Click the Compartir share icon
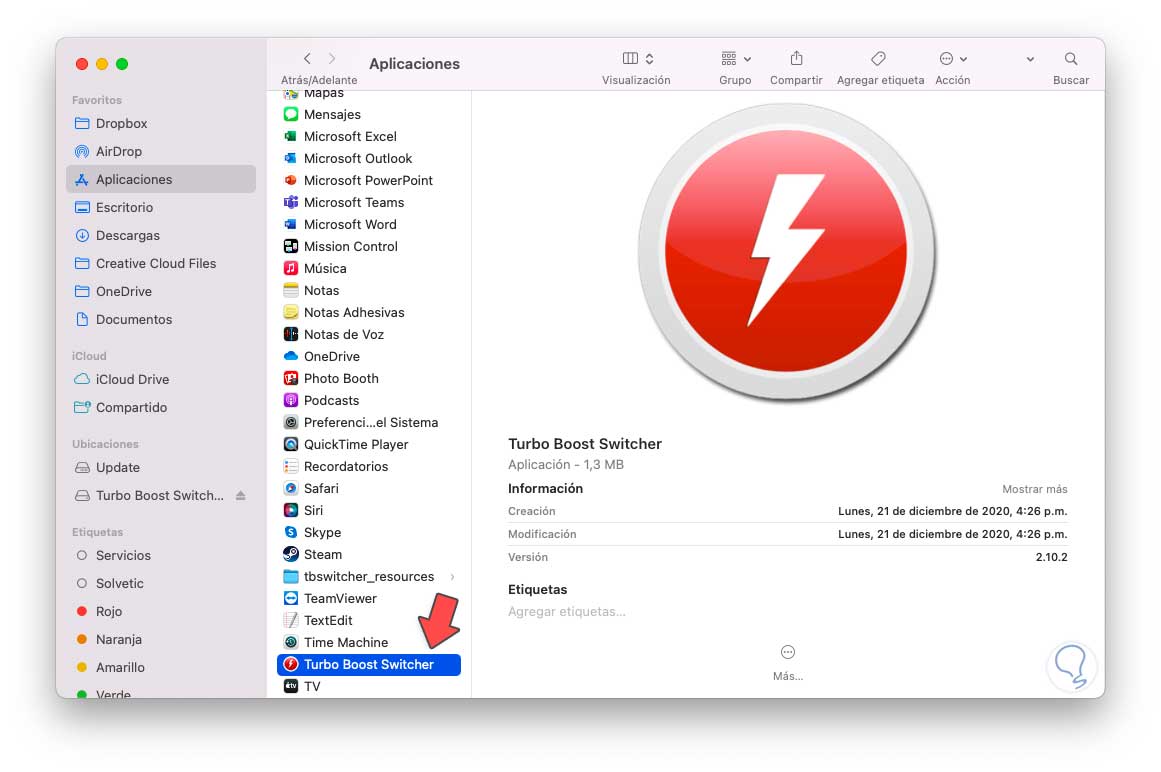1161x772 pixels. point(796,58)
